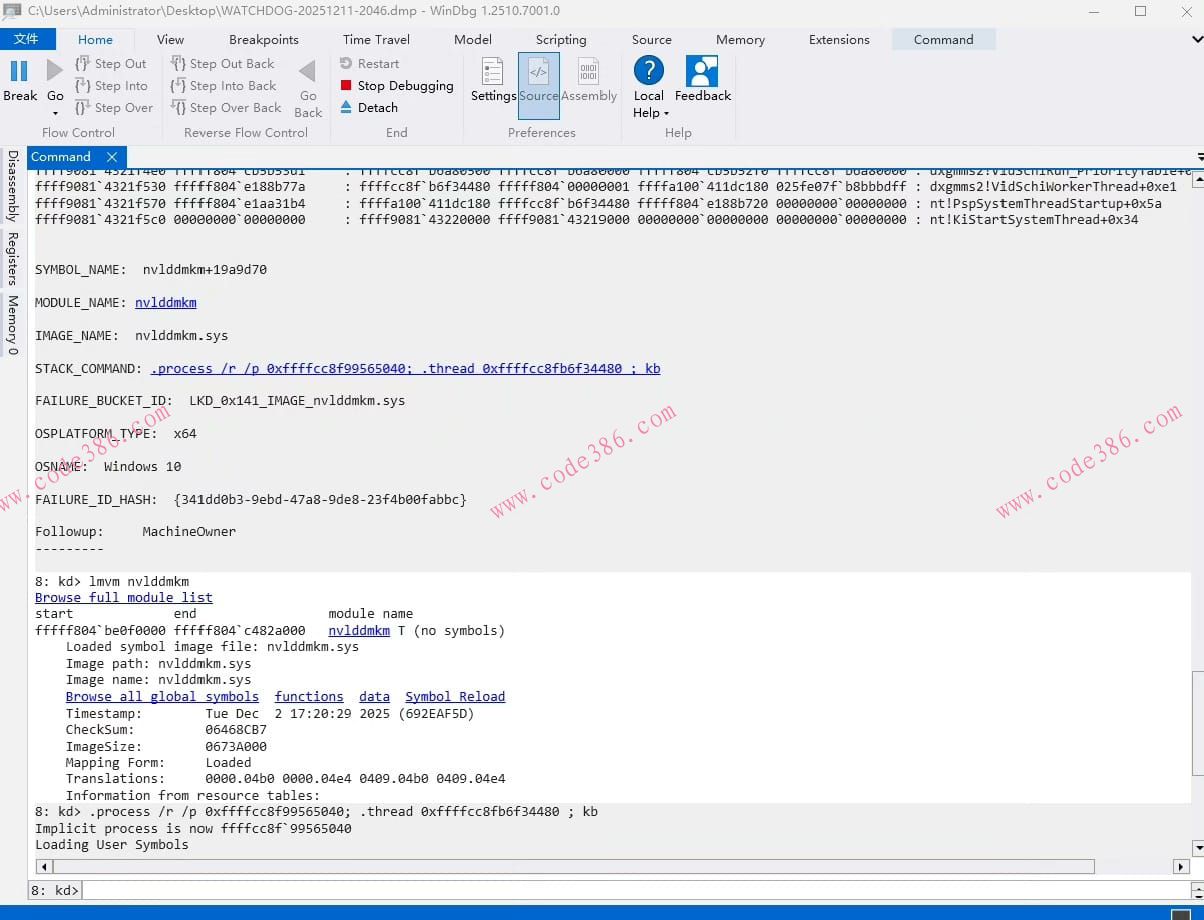
Task: Click the Go play icon
Action: click(55, 71)
